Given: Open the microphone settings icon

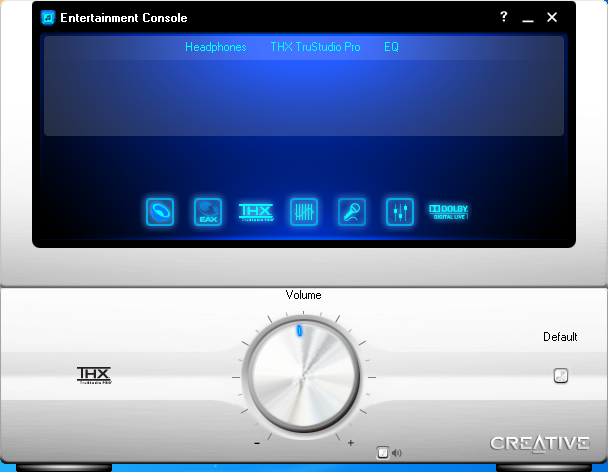Looking at the screenshot, I should 351,212.
